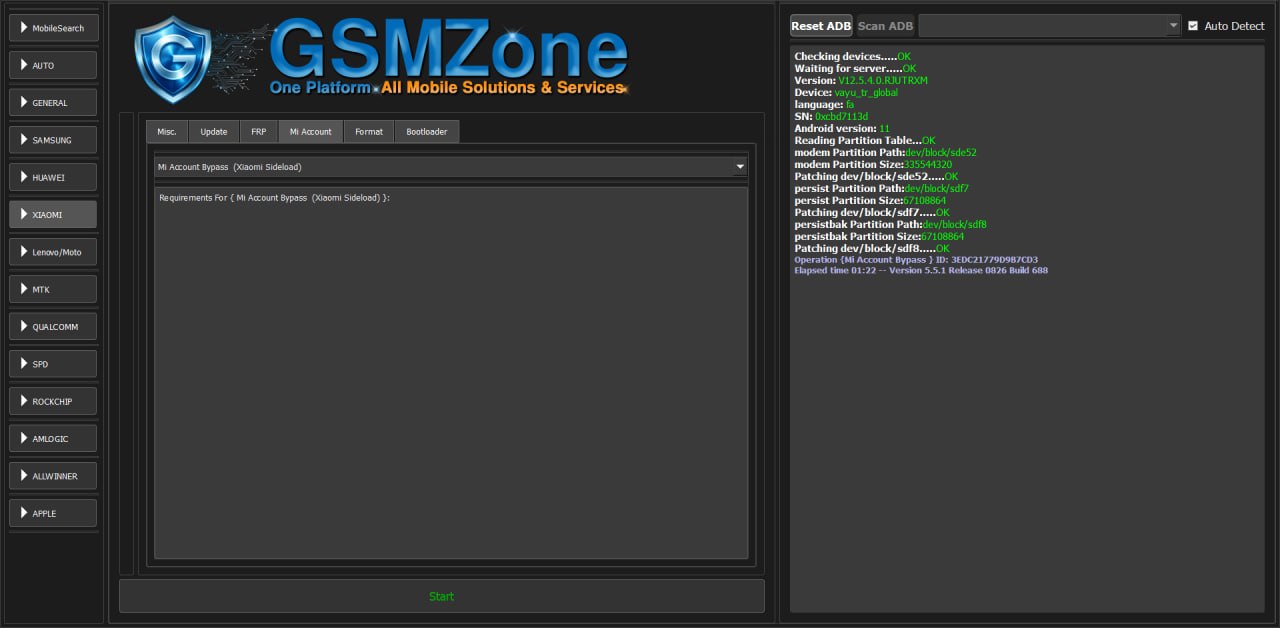Click the SN: 0xcbd7113d log line
Image resolution: width=1280 pixels, height=628 pixels.
click(x=831, y=116)
